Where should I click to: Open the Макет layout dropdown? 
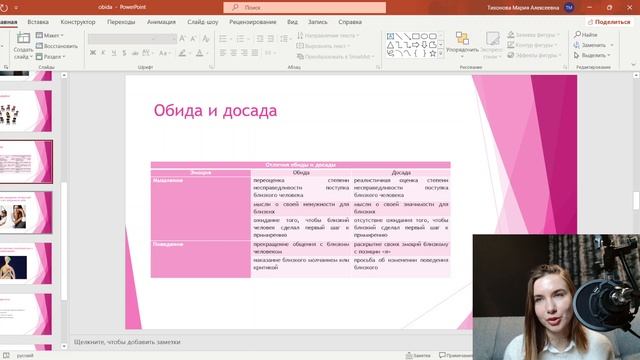[50, 36]
